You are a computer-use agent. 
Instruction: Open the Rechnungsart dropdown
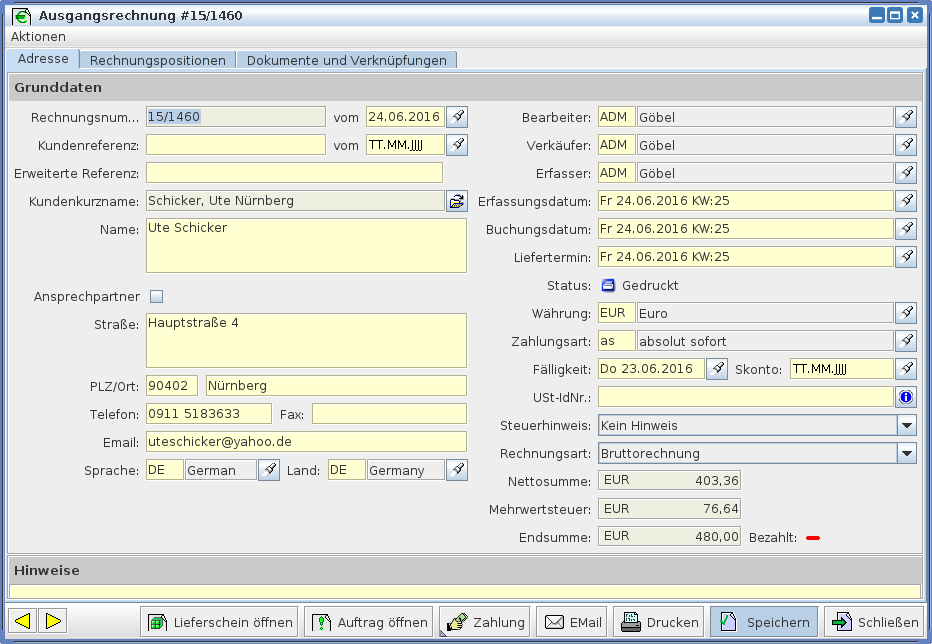point(906,453)
